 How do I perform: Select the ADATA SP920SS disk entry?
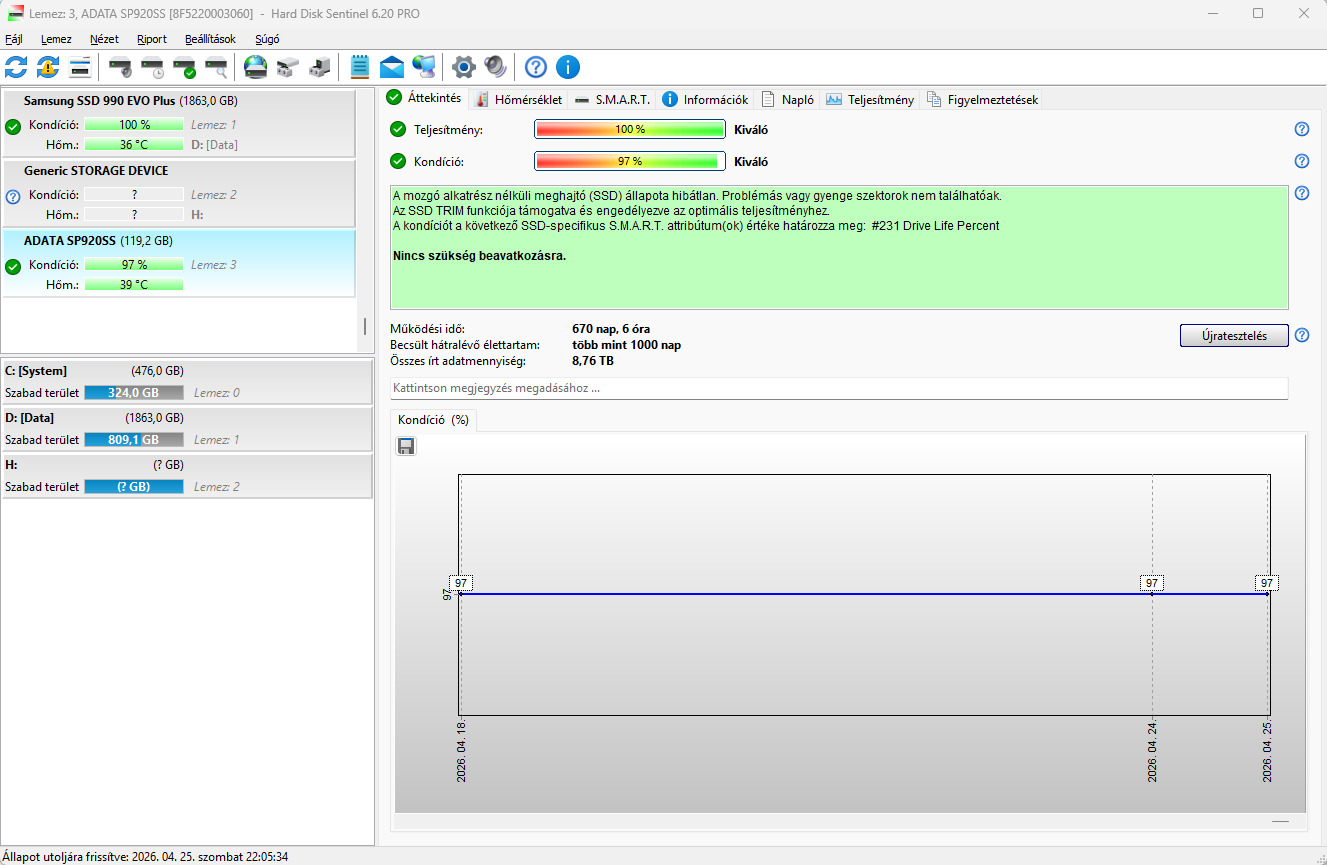(x=178, y=263)
